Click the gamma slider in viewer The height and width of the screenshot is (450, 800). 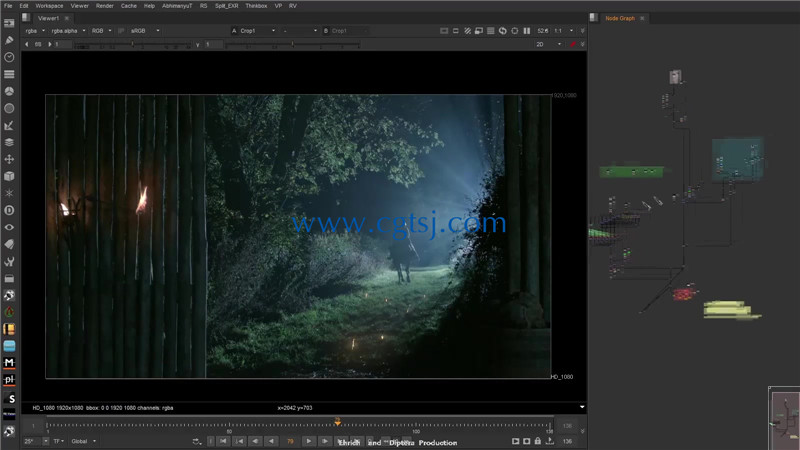(292, 44)
